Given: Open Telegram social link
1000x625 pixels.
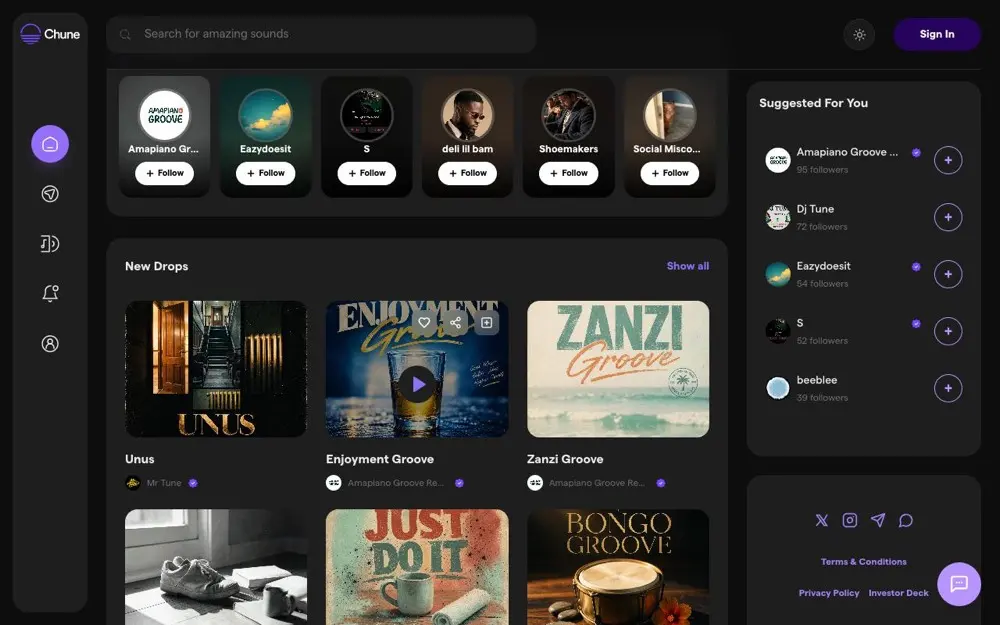Looking at the screenshot, I should pos(878,520).
